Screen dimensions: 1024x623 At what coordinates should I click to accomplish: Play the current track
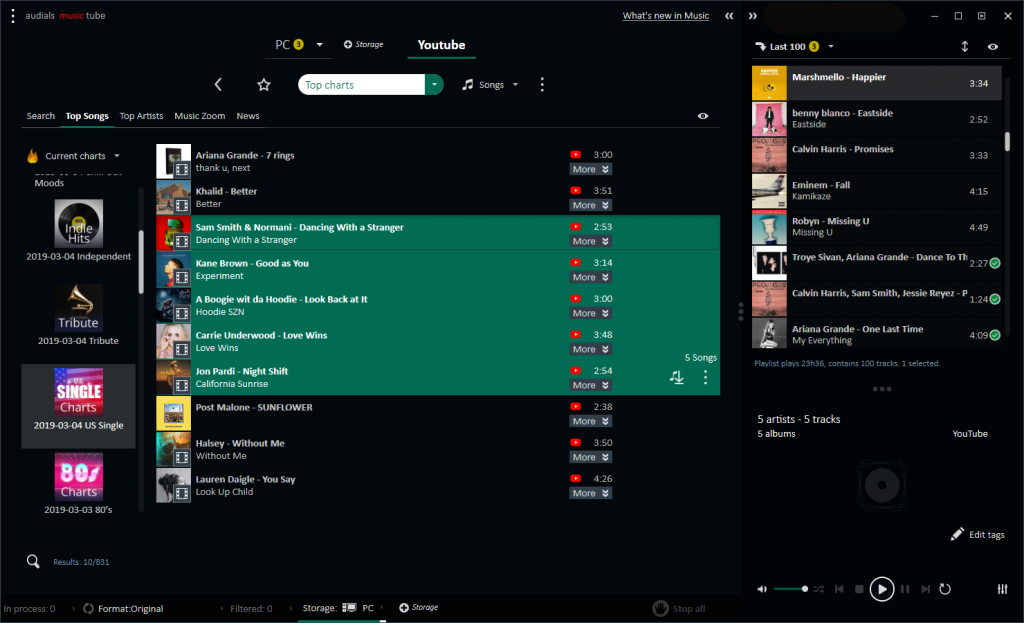point(882,589)
